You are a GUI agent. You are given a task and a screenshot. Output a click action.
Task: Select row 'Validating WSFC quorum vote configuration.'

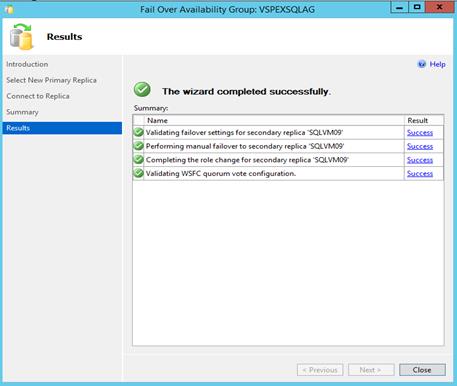(x=288, y=174)
